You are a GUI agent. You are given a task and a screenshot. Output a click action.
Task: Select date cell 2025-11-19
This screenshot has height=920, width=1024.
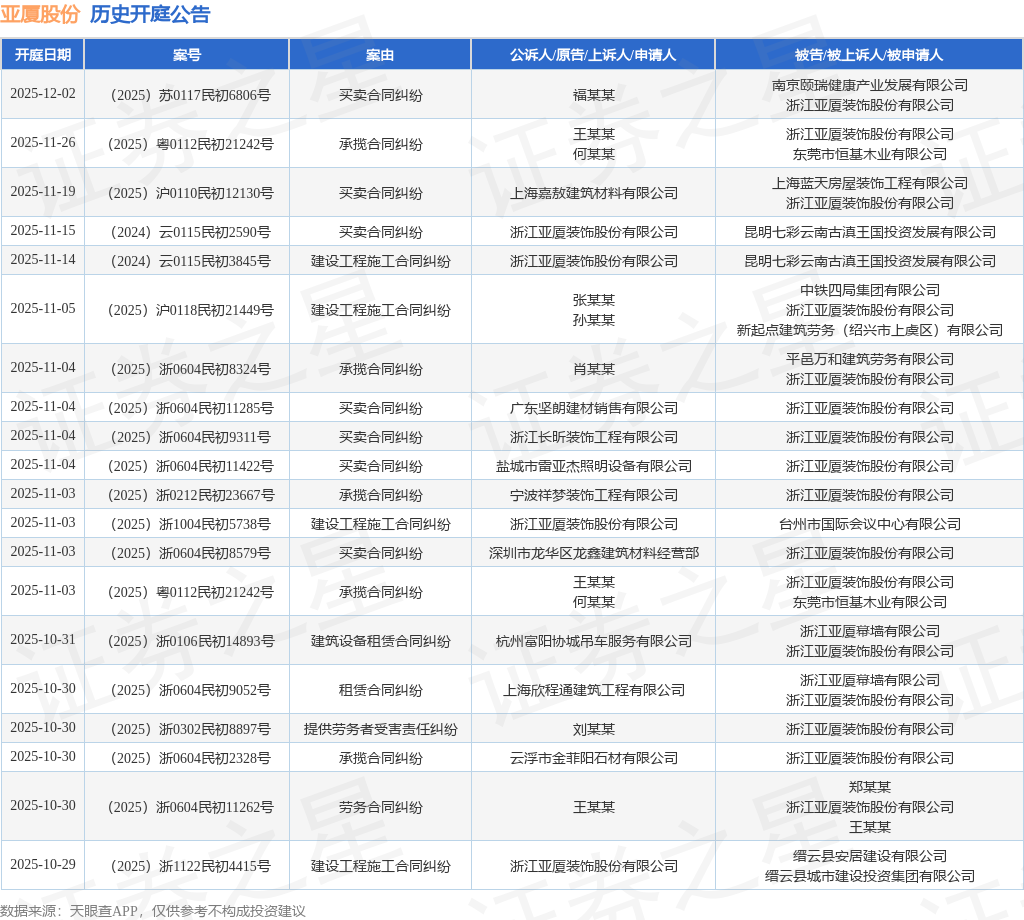click(43, 191)
